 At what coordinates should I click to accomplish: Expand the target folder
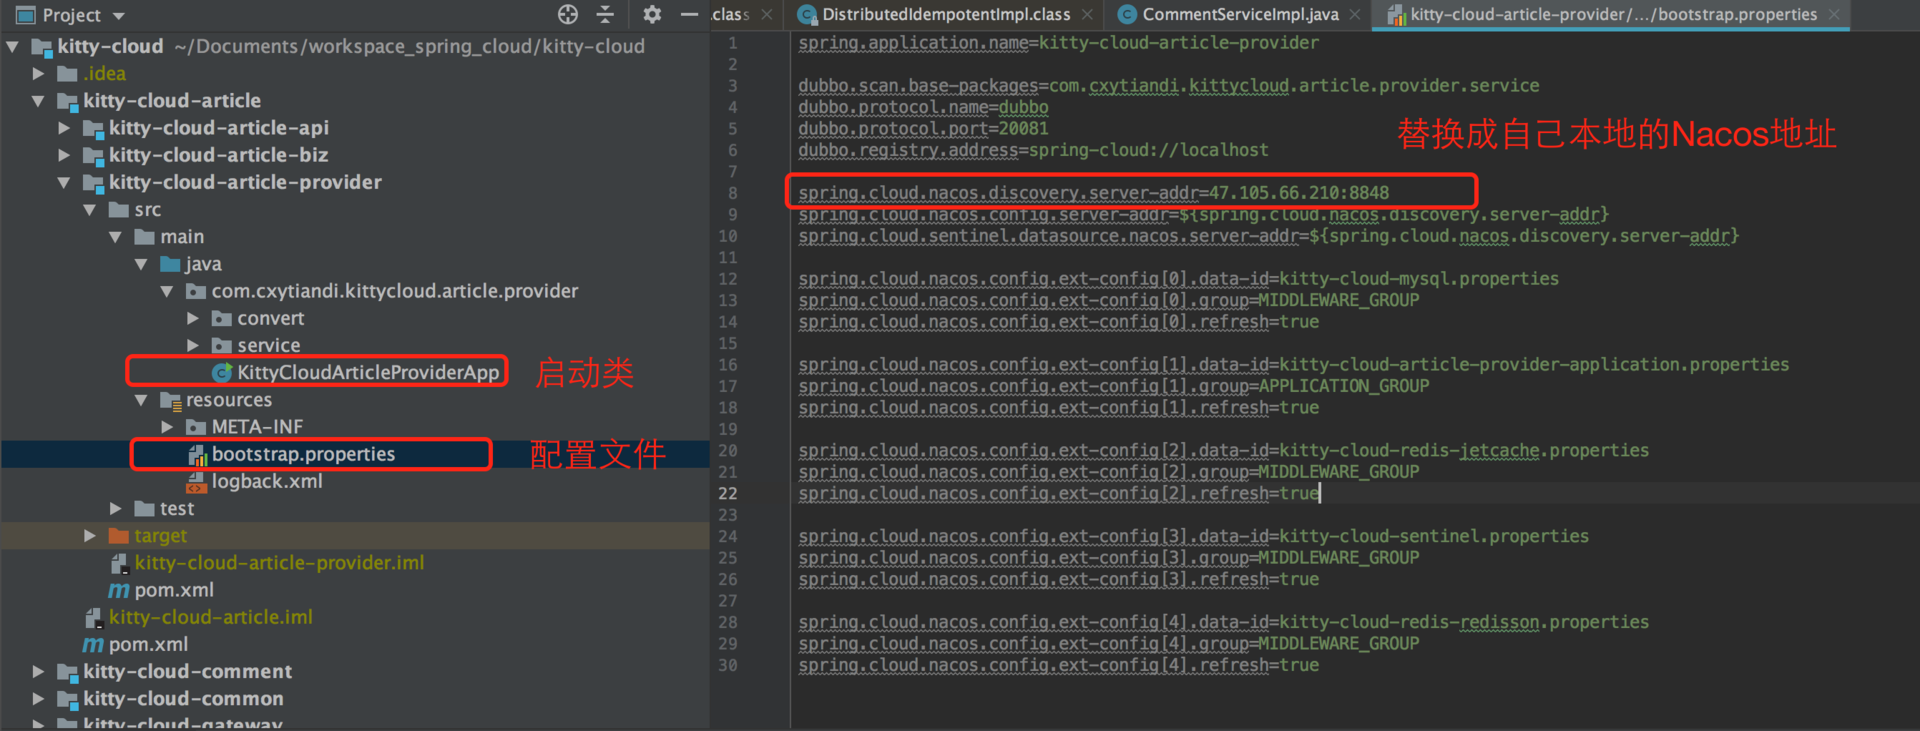pyautogui.click(x=90, y=536)
